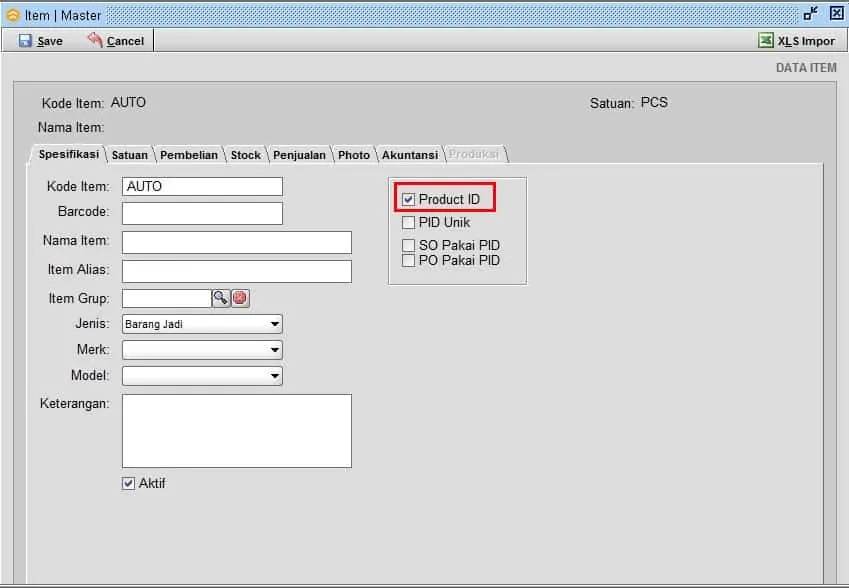The image size is (849, 588).
Task: Click the XLS Impor button label
Action: click(806, 41)
